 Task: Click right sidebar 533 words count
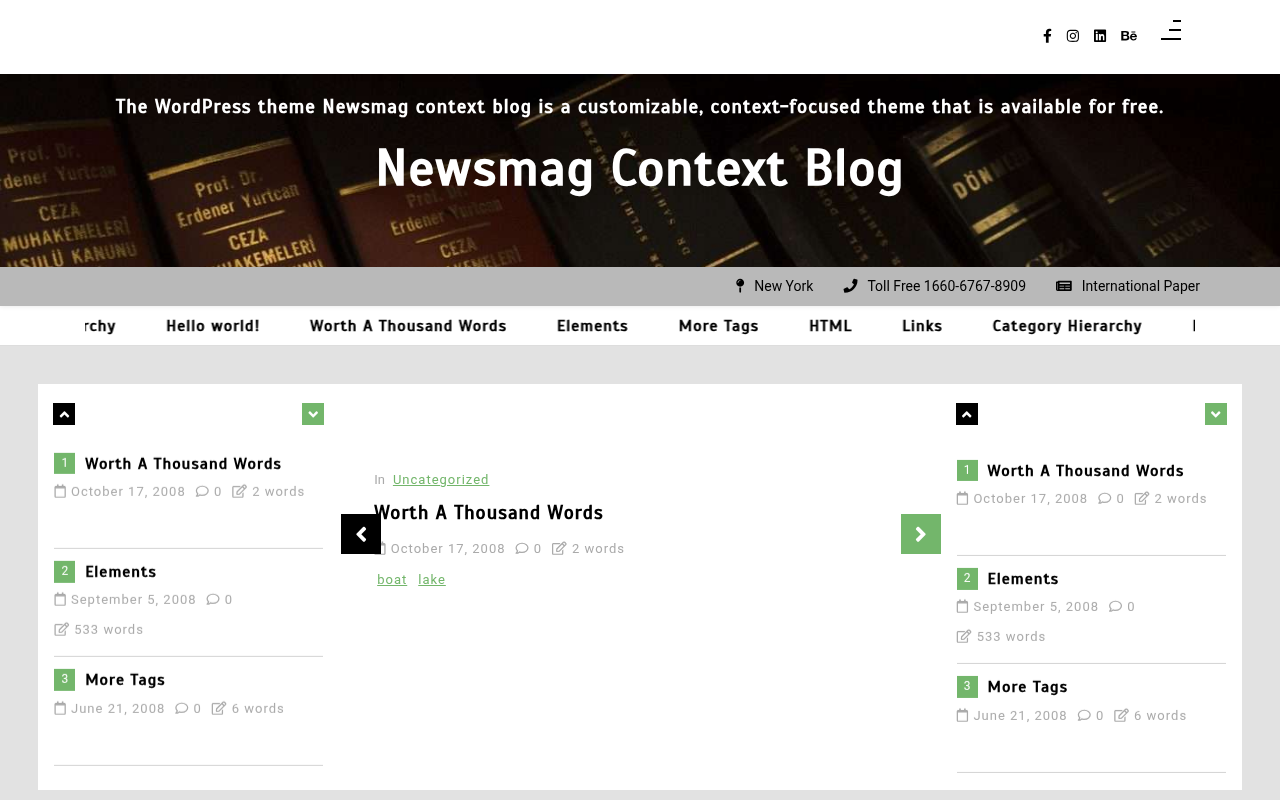[x=1011, y=637]
